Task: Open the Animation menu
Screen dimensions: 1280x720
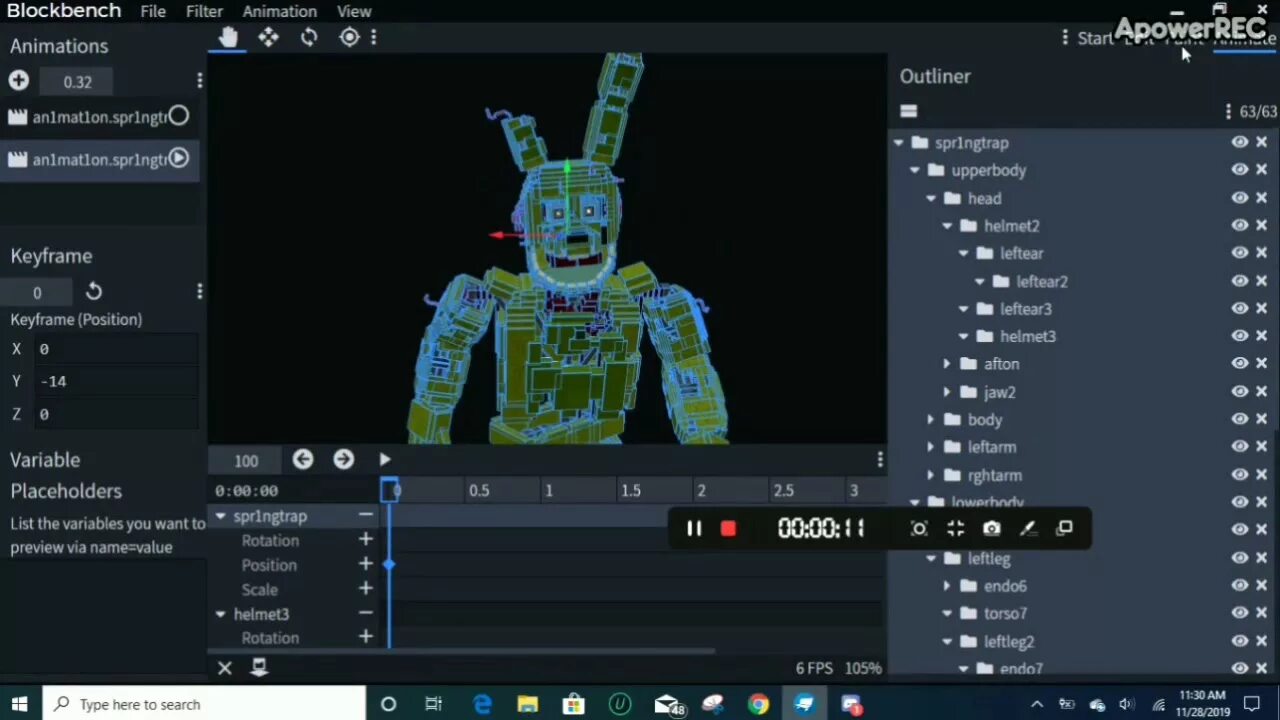Action: pyautogui.click(x=279, y=11)
